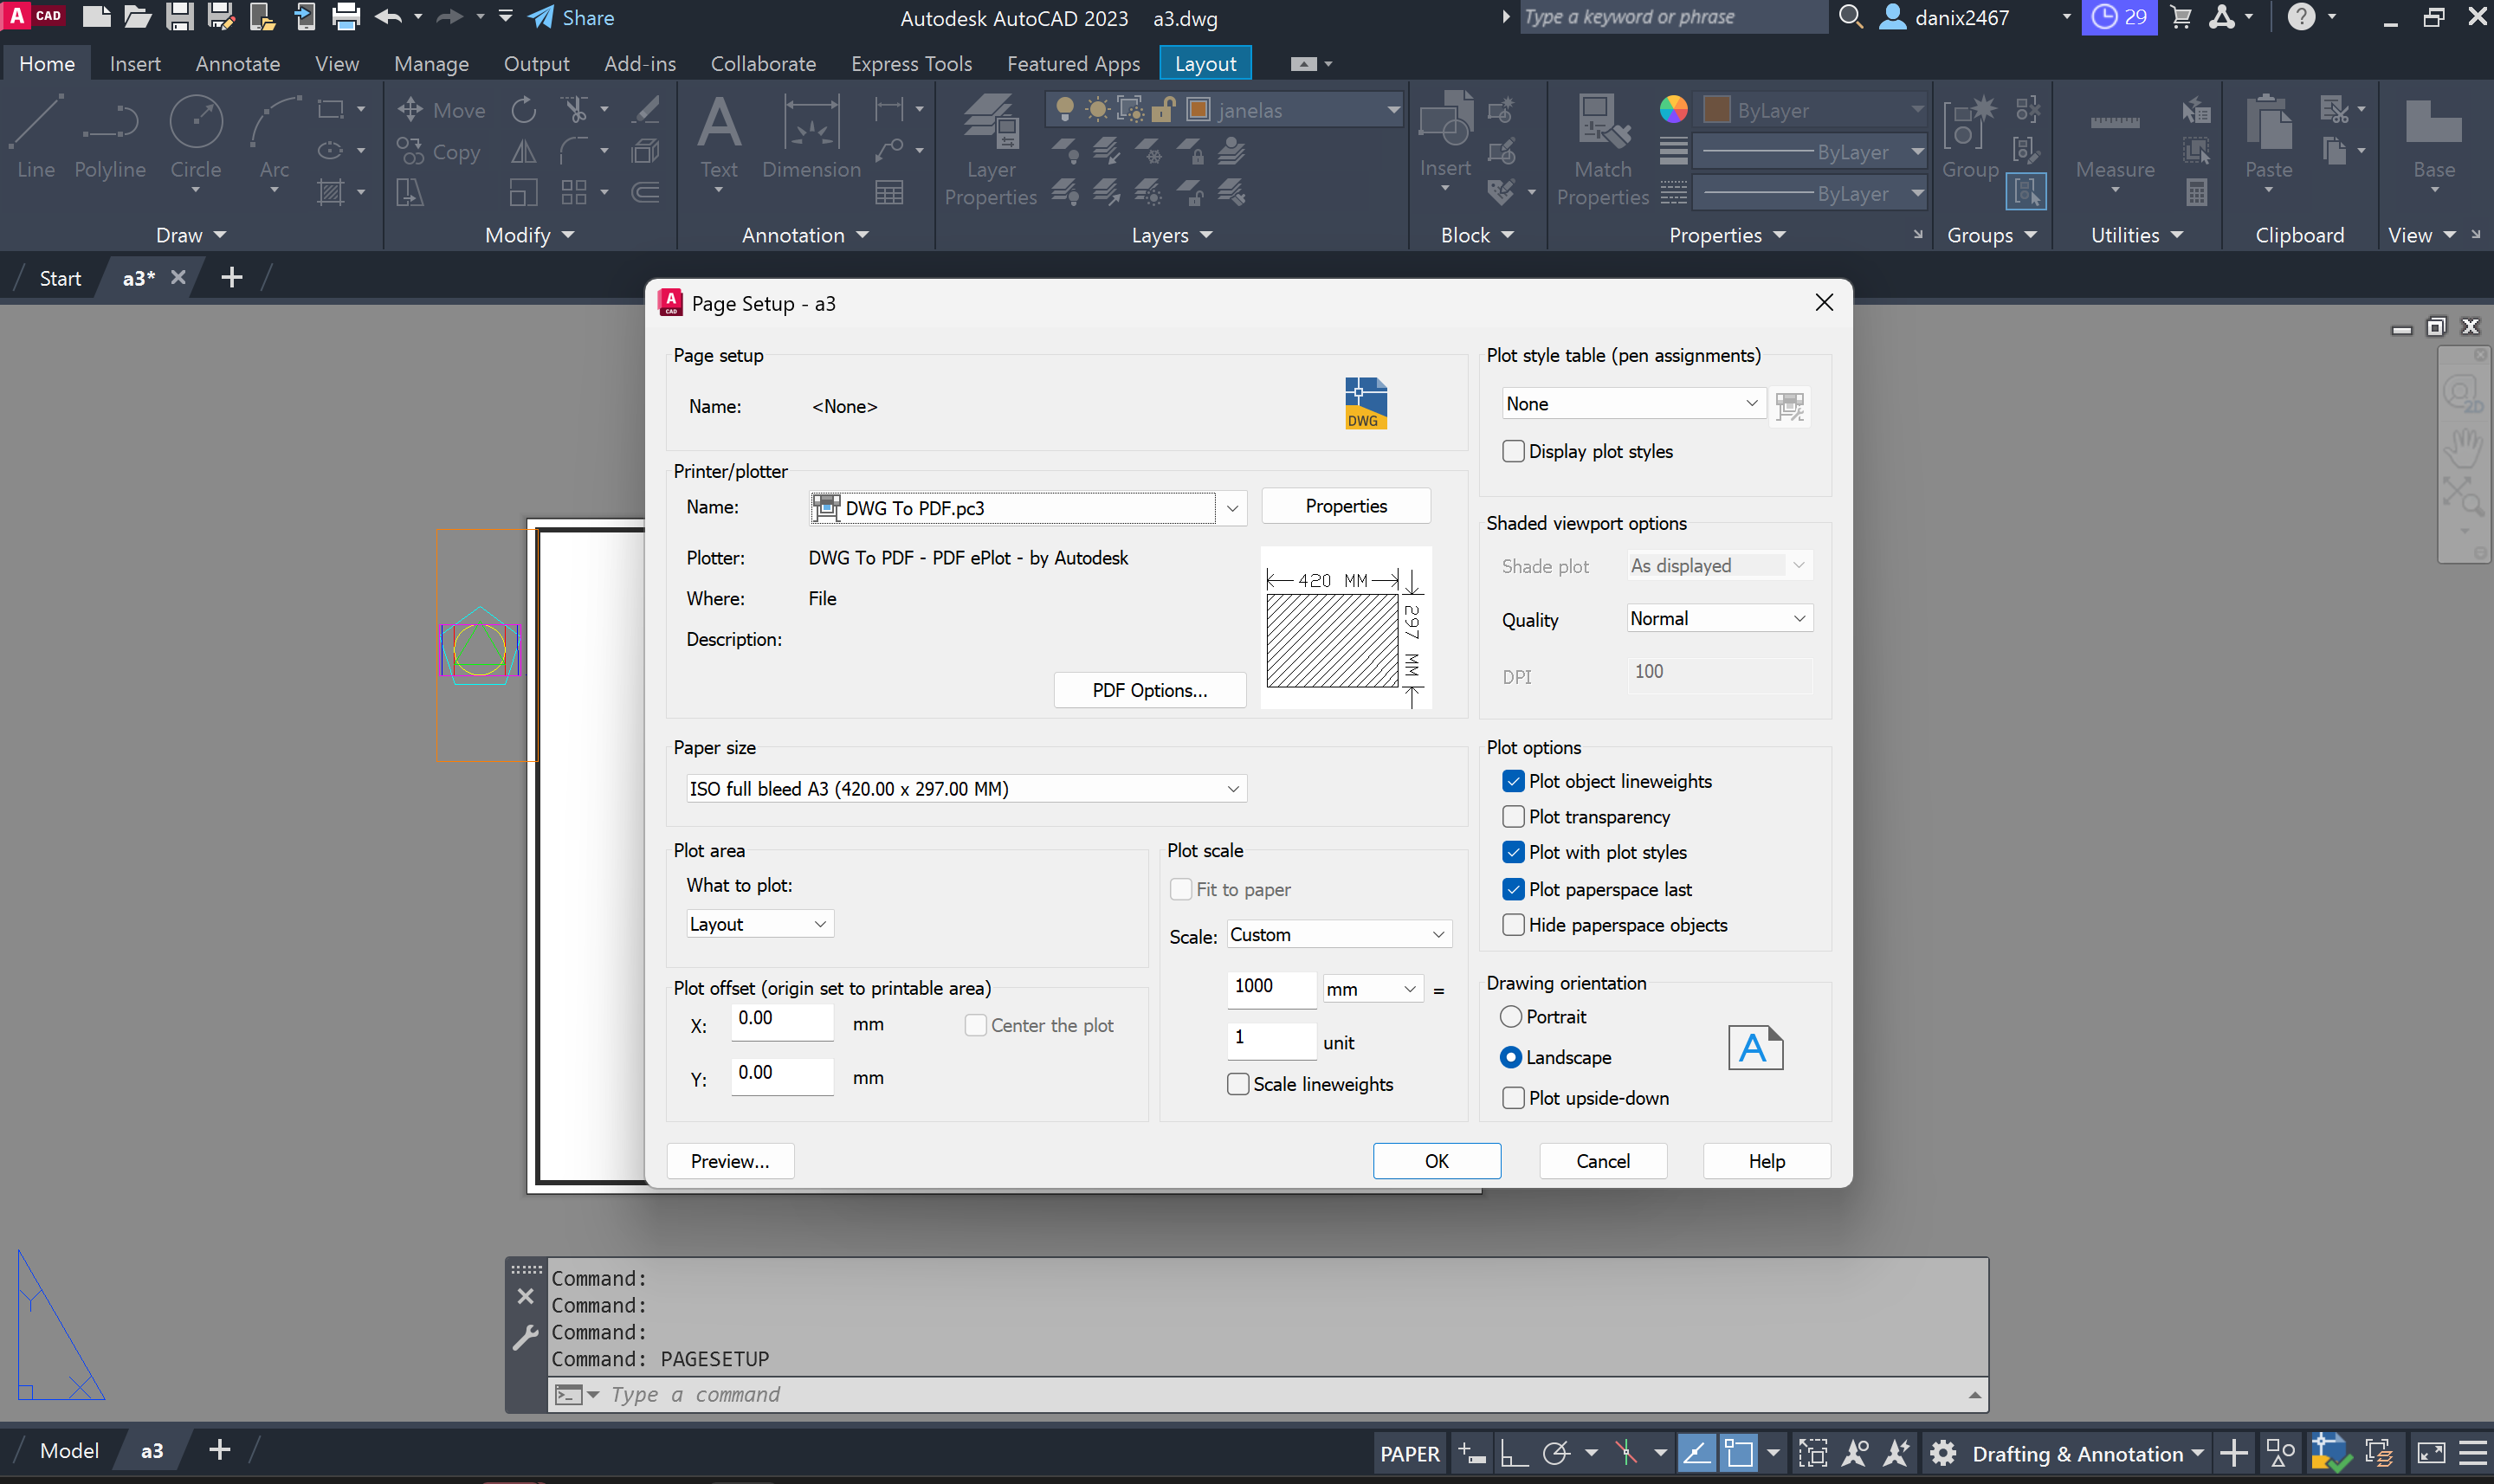The width and height of the screenshot is (2494, 1484).
Task: Click the plot style table editor icon
Action: click(1789, 405)
